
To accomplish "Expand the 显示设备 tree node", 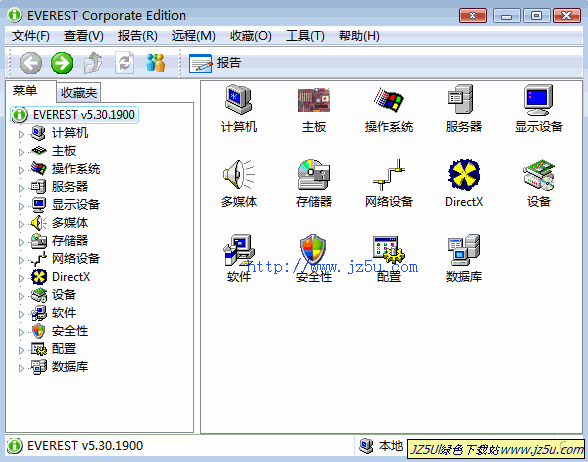I will [21, 206].
